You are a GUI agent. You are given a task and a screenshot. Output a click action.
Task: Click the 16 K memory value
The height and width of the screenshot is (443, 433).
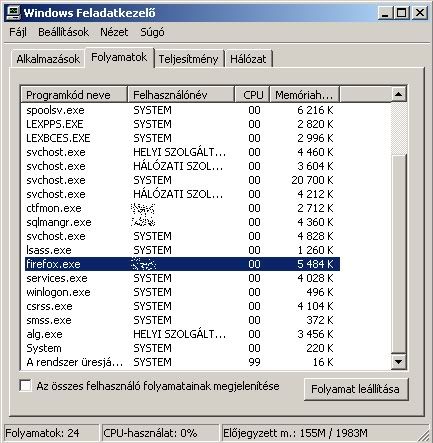point(323,362)
